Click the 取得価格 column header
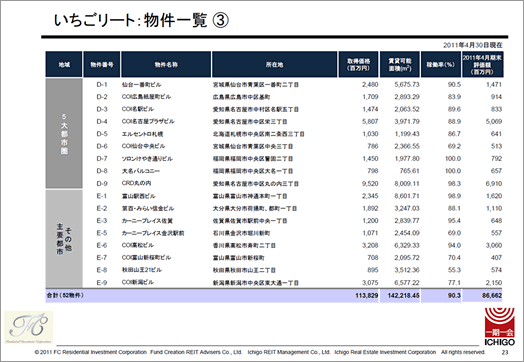The width and height of the screenshot is (524, 362). (359, 65)
